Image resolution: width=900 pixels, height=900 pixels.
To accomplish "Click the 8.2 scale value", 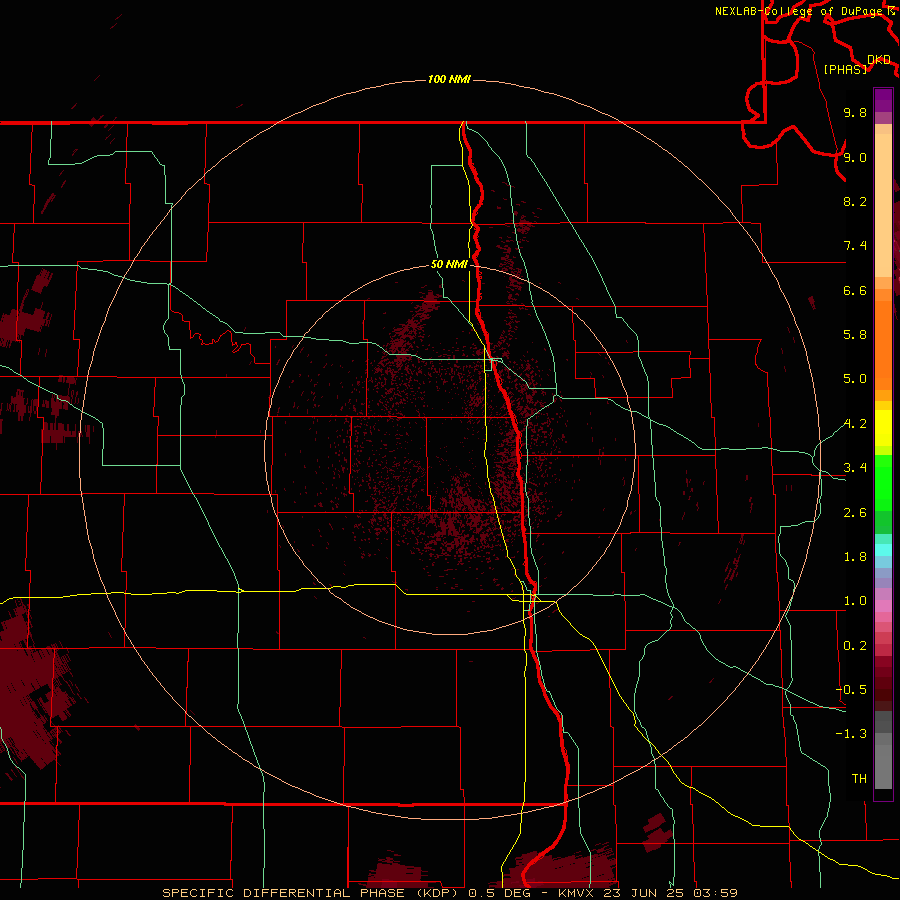I will point(855,201).
